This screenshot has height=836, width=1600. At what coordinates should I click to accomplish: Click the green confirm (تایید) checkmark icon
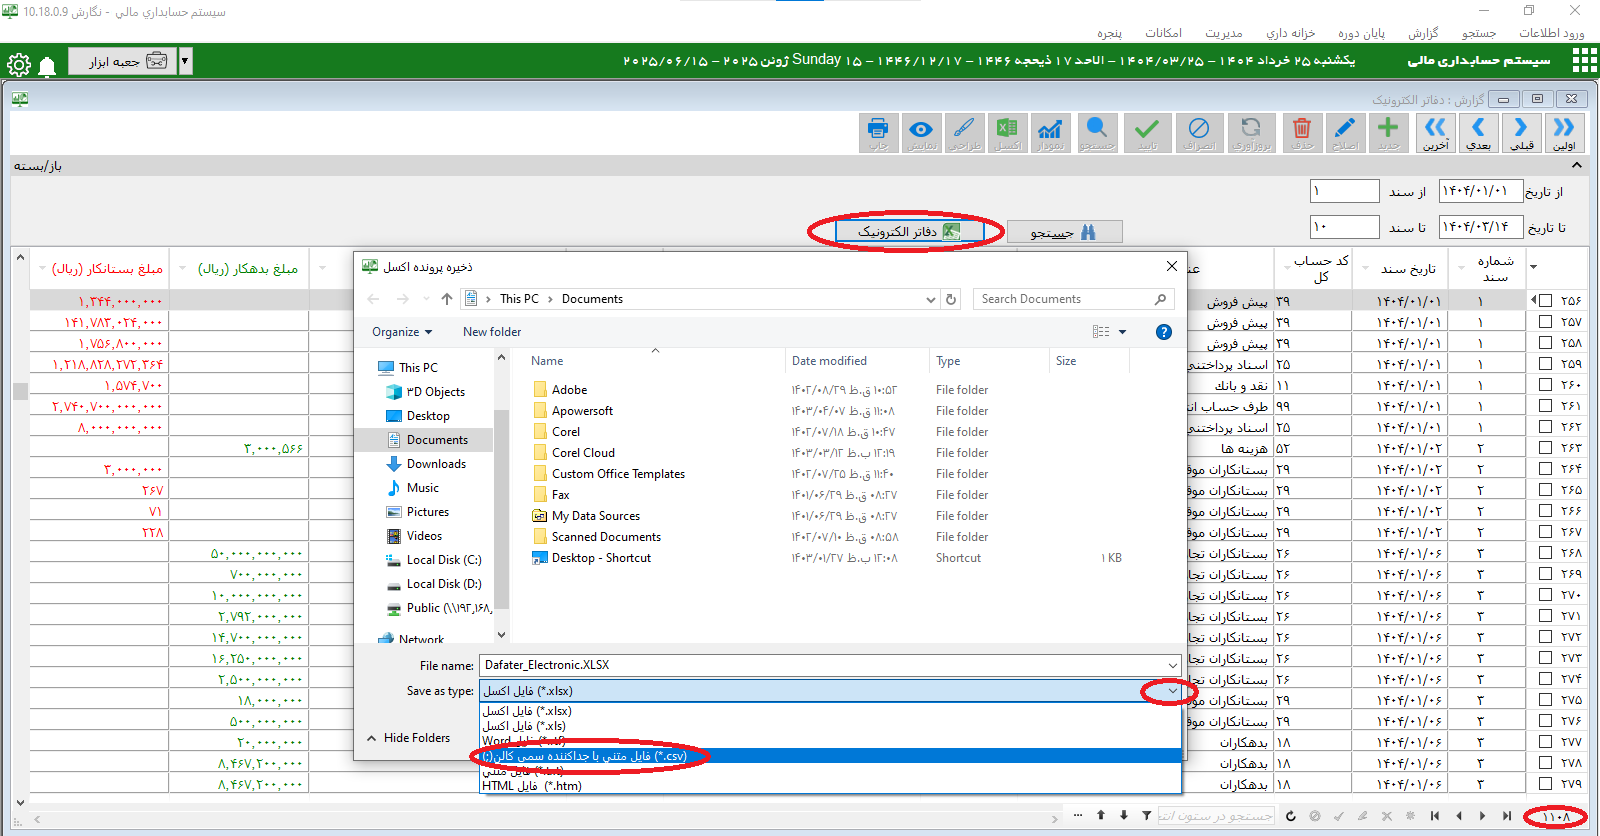[1147, 133]
